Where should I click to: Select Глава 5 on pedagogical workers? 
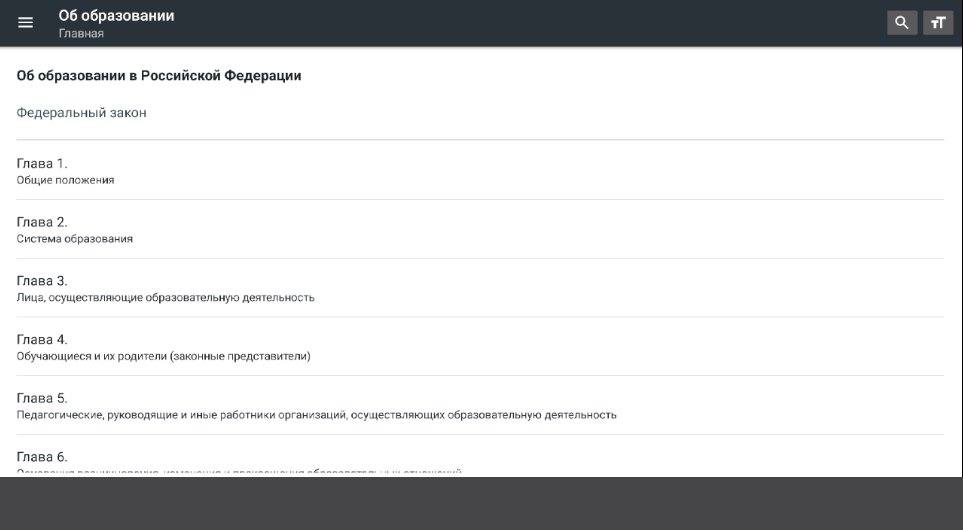coord(480,406)
